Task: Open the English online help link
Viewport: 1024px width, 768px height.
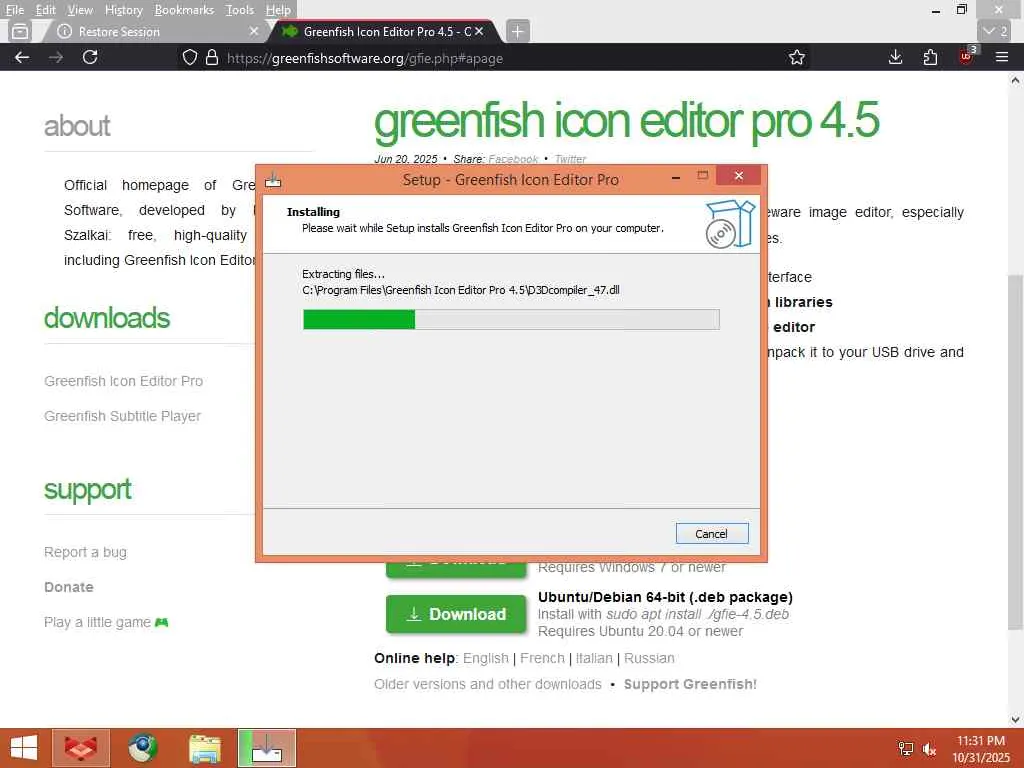Action: pos(485,658)
